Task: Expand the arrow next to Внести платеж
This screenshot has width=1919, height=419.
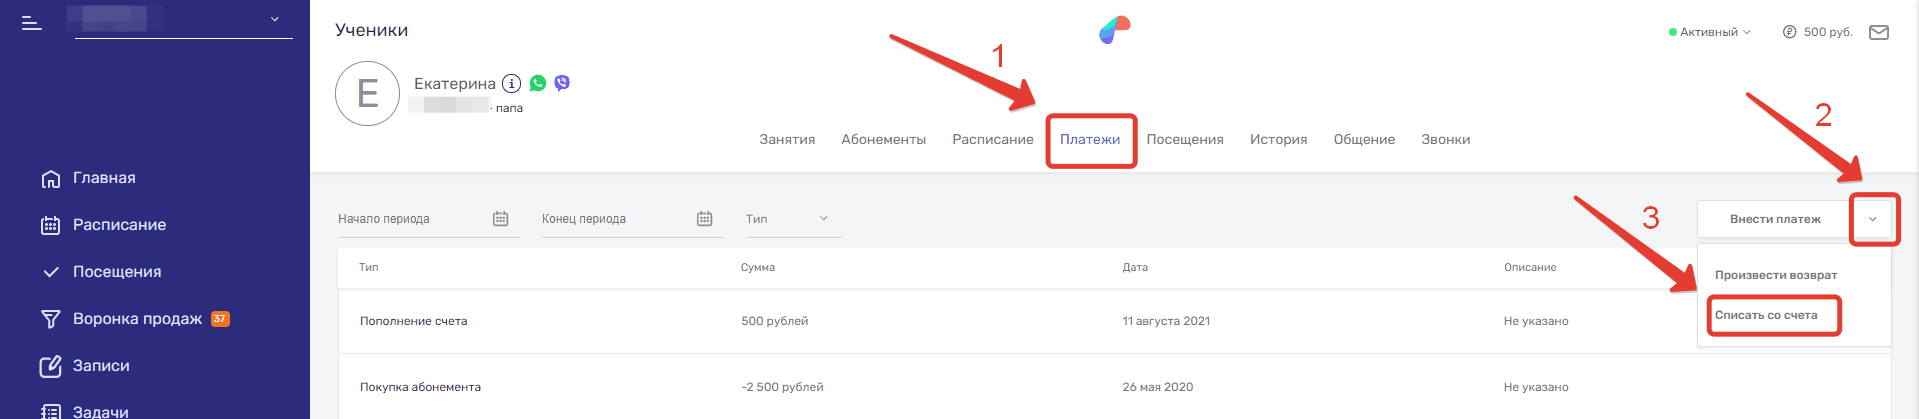Action: click(x=1873, y=219)
